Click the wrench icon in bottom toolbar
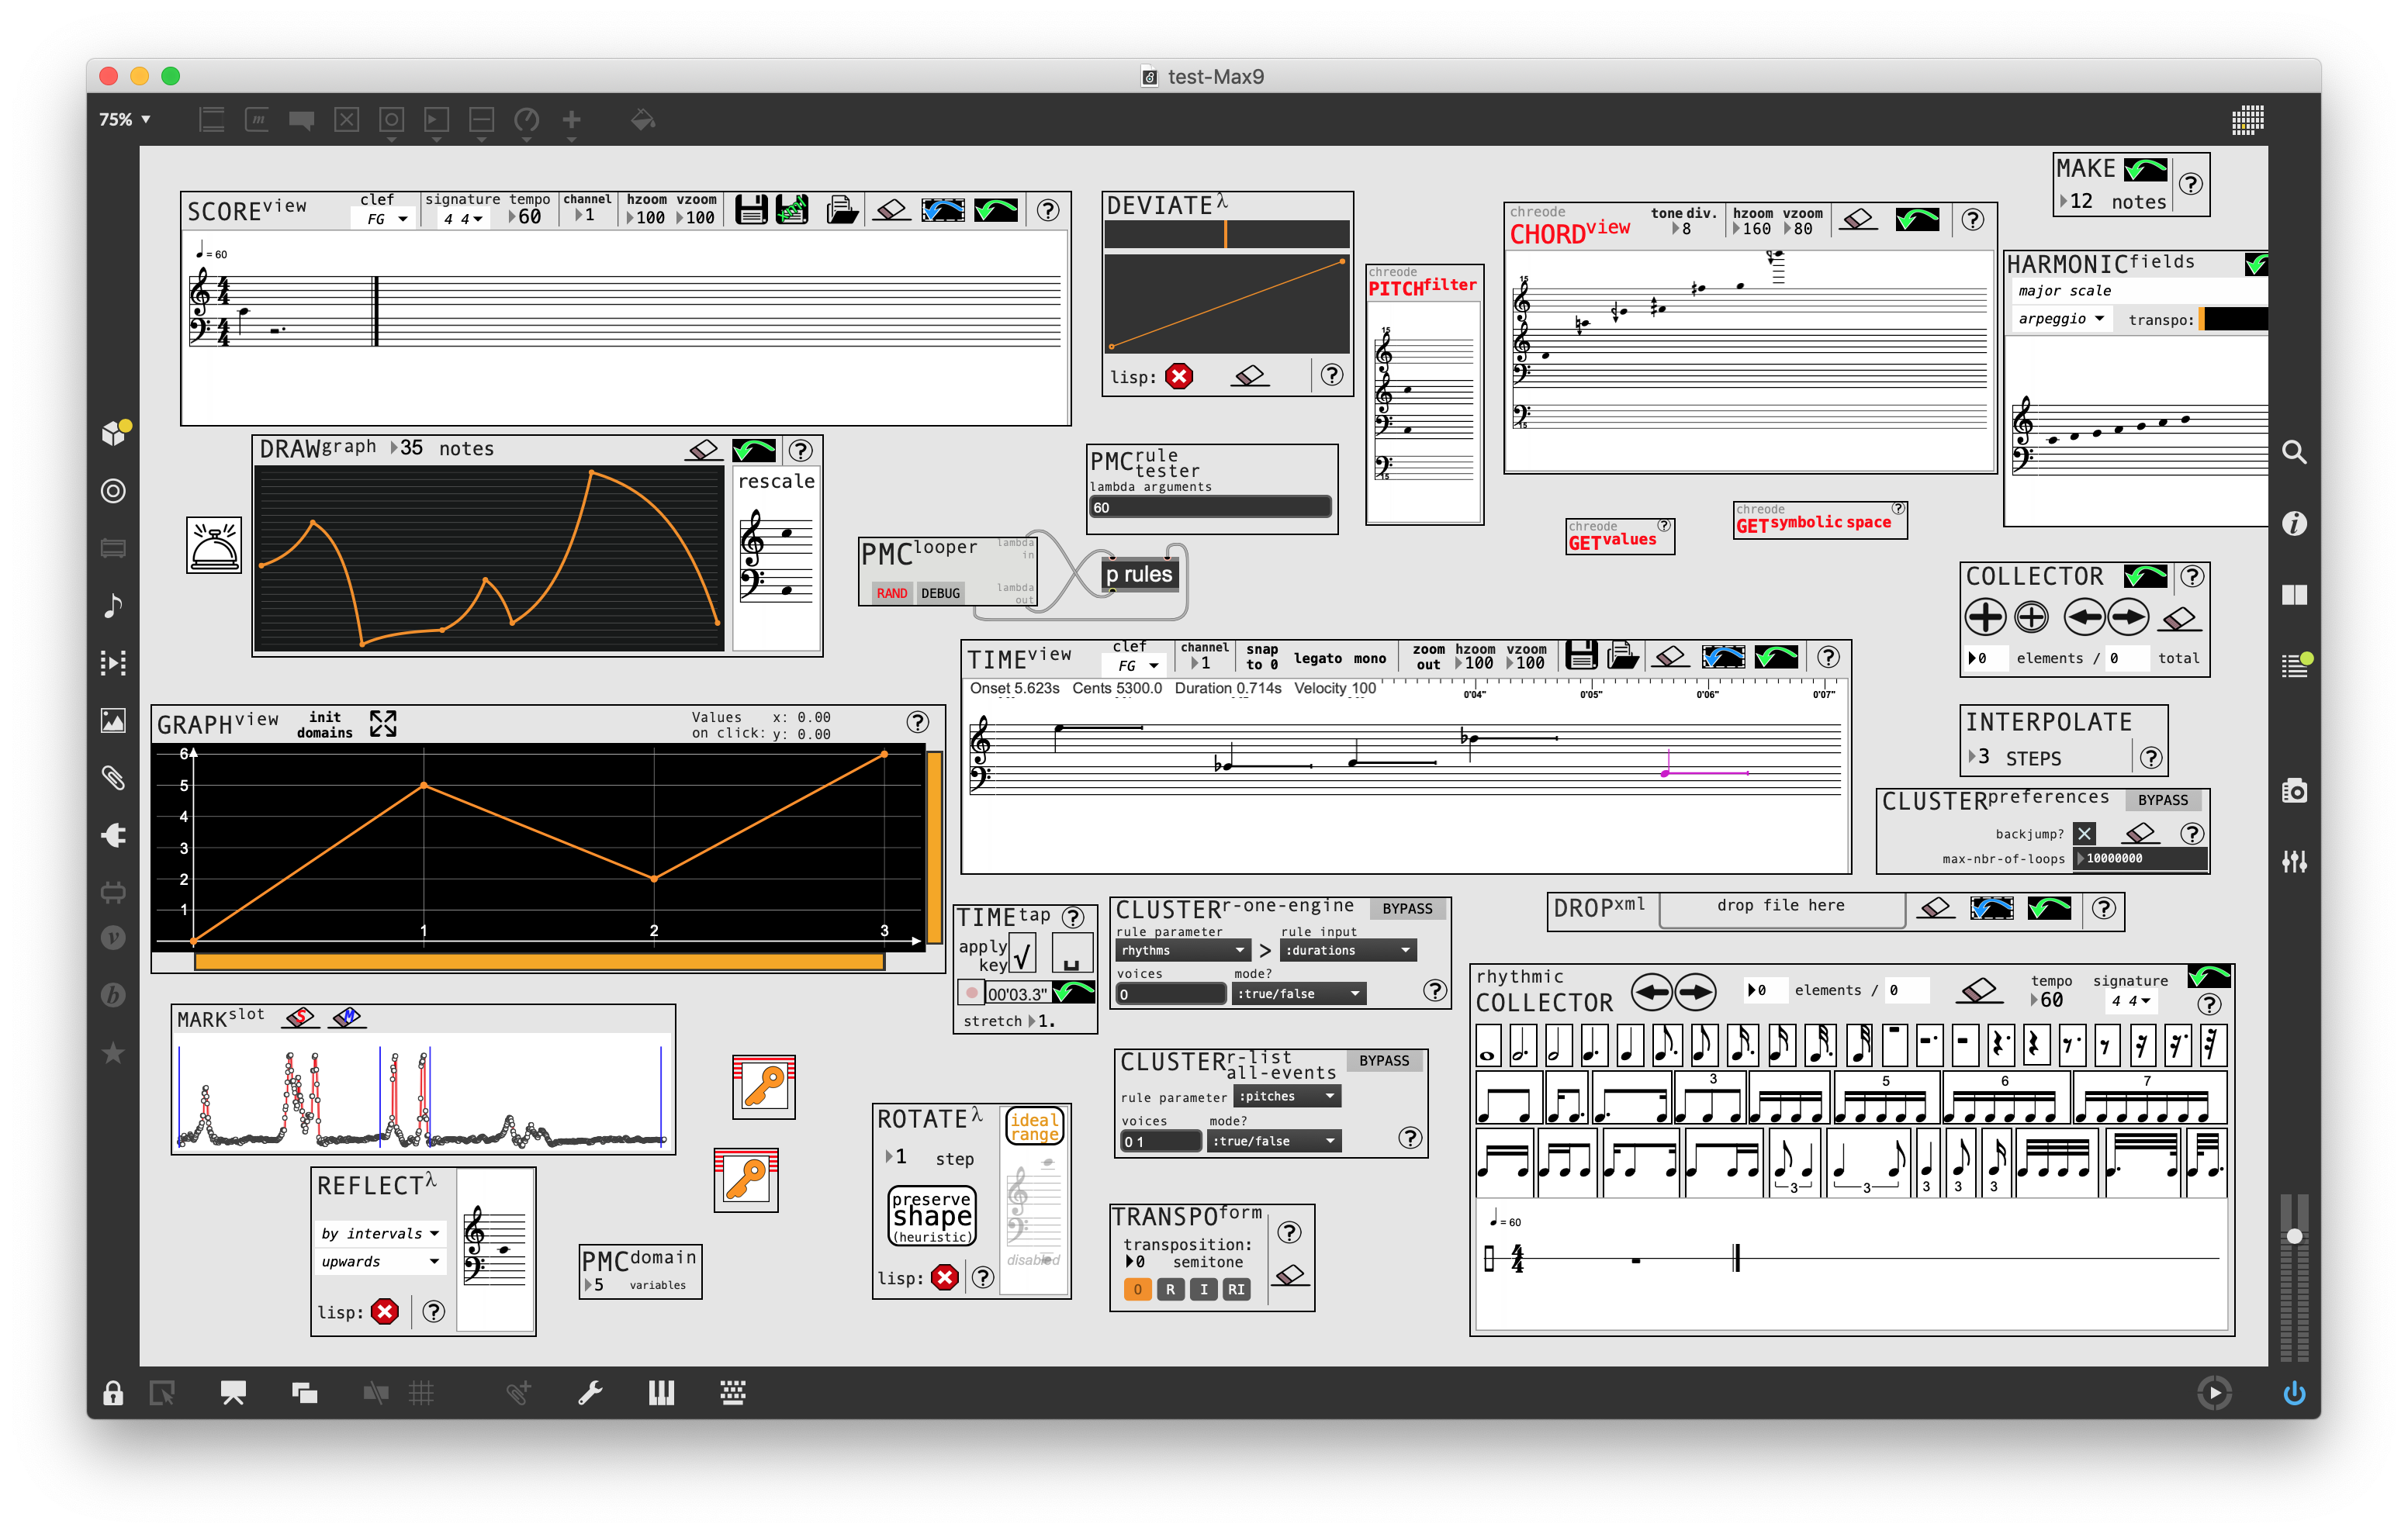Image resolution: width=2408 pixels, height=1534 pixels. tap(590, 1392)
